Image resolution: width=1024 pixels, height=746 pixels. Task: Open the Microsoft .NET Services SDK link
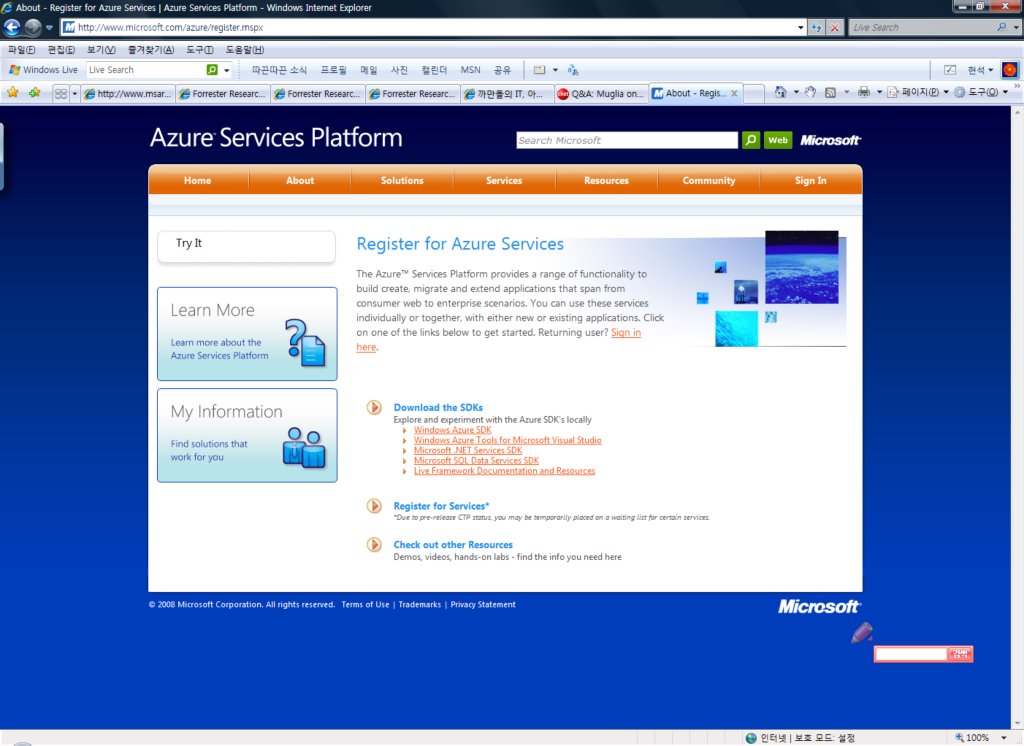pyautogui.click(x=468, y=450)
